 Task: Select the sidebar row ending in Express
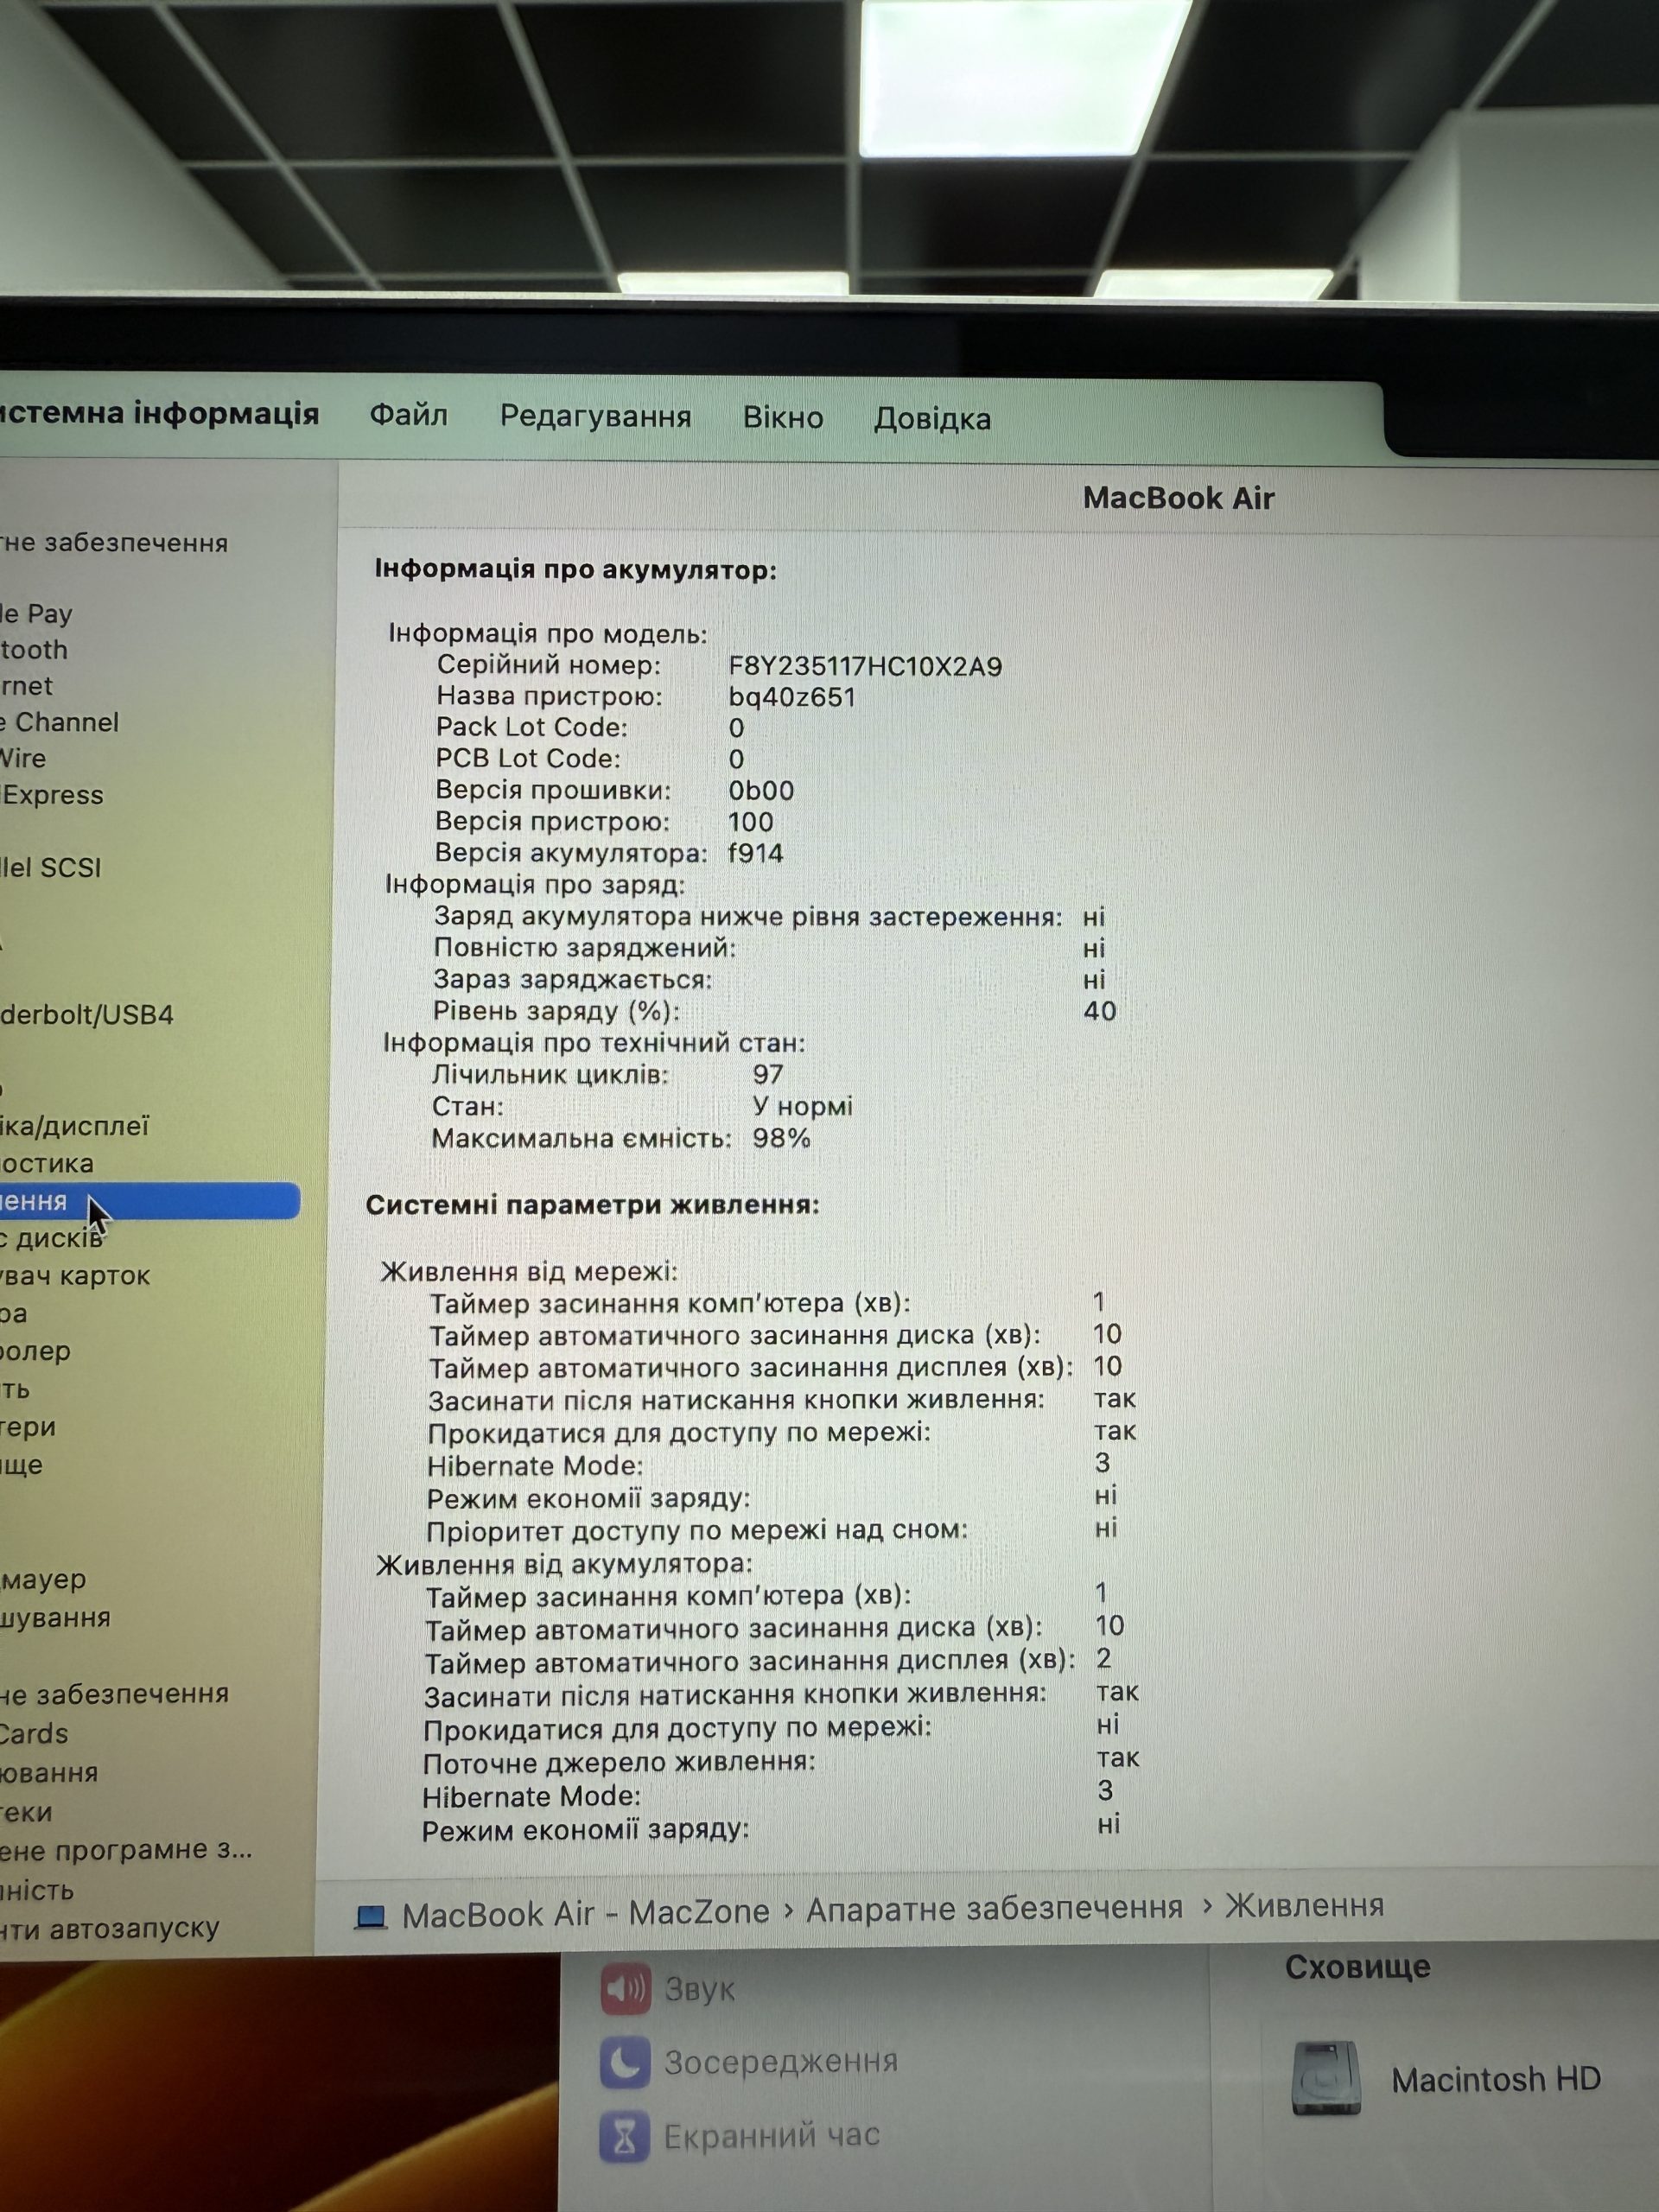(52, 795)
